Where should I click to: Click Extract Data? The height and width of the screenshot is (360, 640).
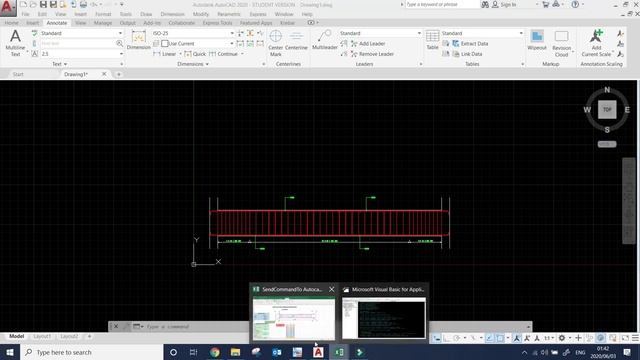[470, 44]
